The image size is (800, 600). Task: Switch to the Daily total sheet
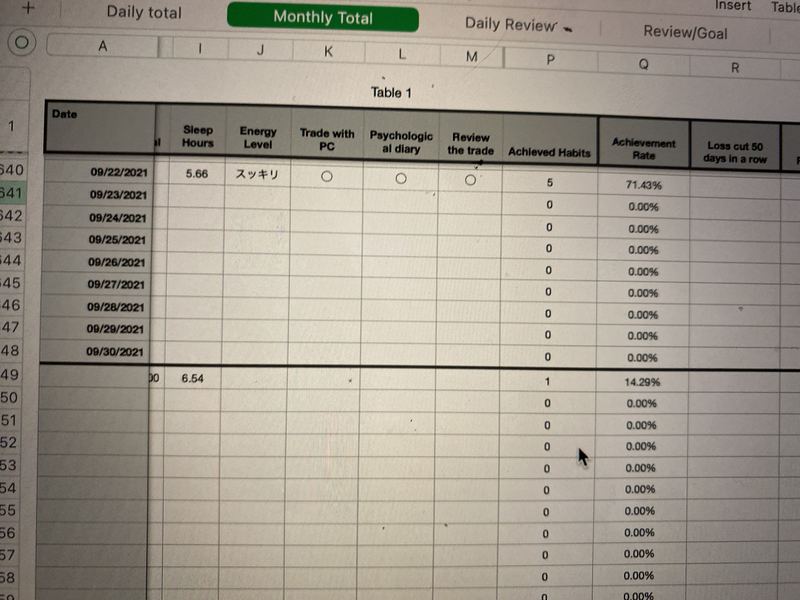(x=144, y=13)
